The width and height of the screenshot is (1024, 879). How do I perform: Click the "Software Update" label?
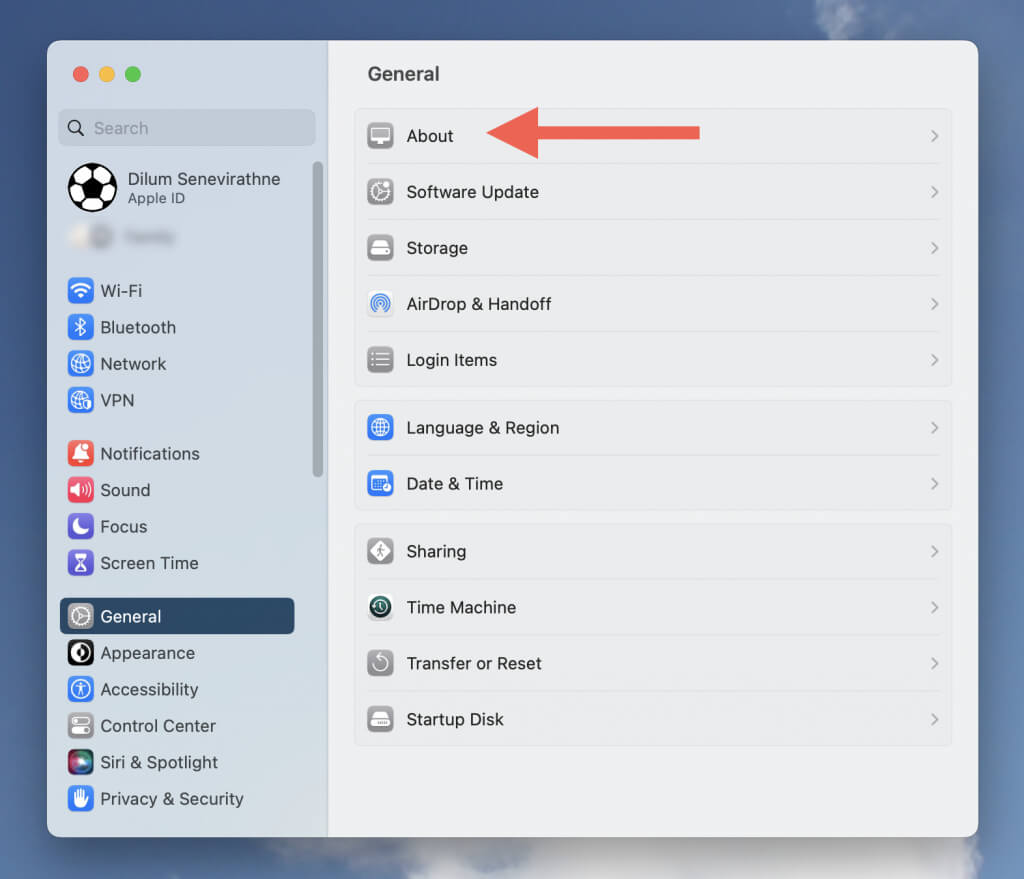pos(473,192)
